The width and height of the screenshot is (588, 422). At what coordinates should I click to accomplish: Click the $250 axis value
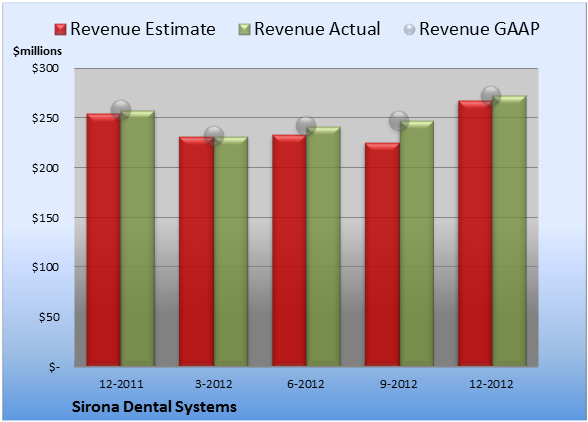pos(45,118)
